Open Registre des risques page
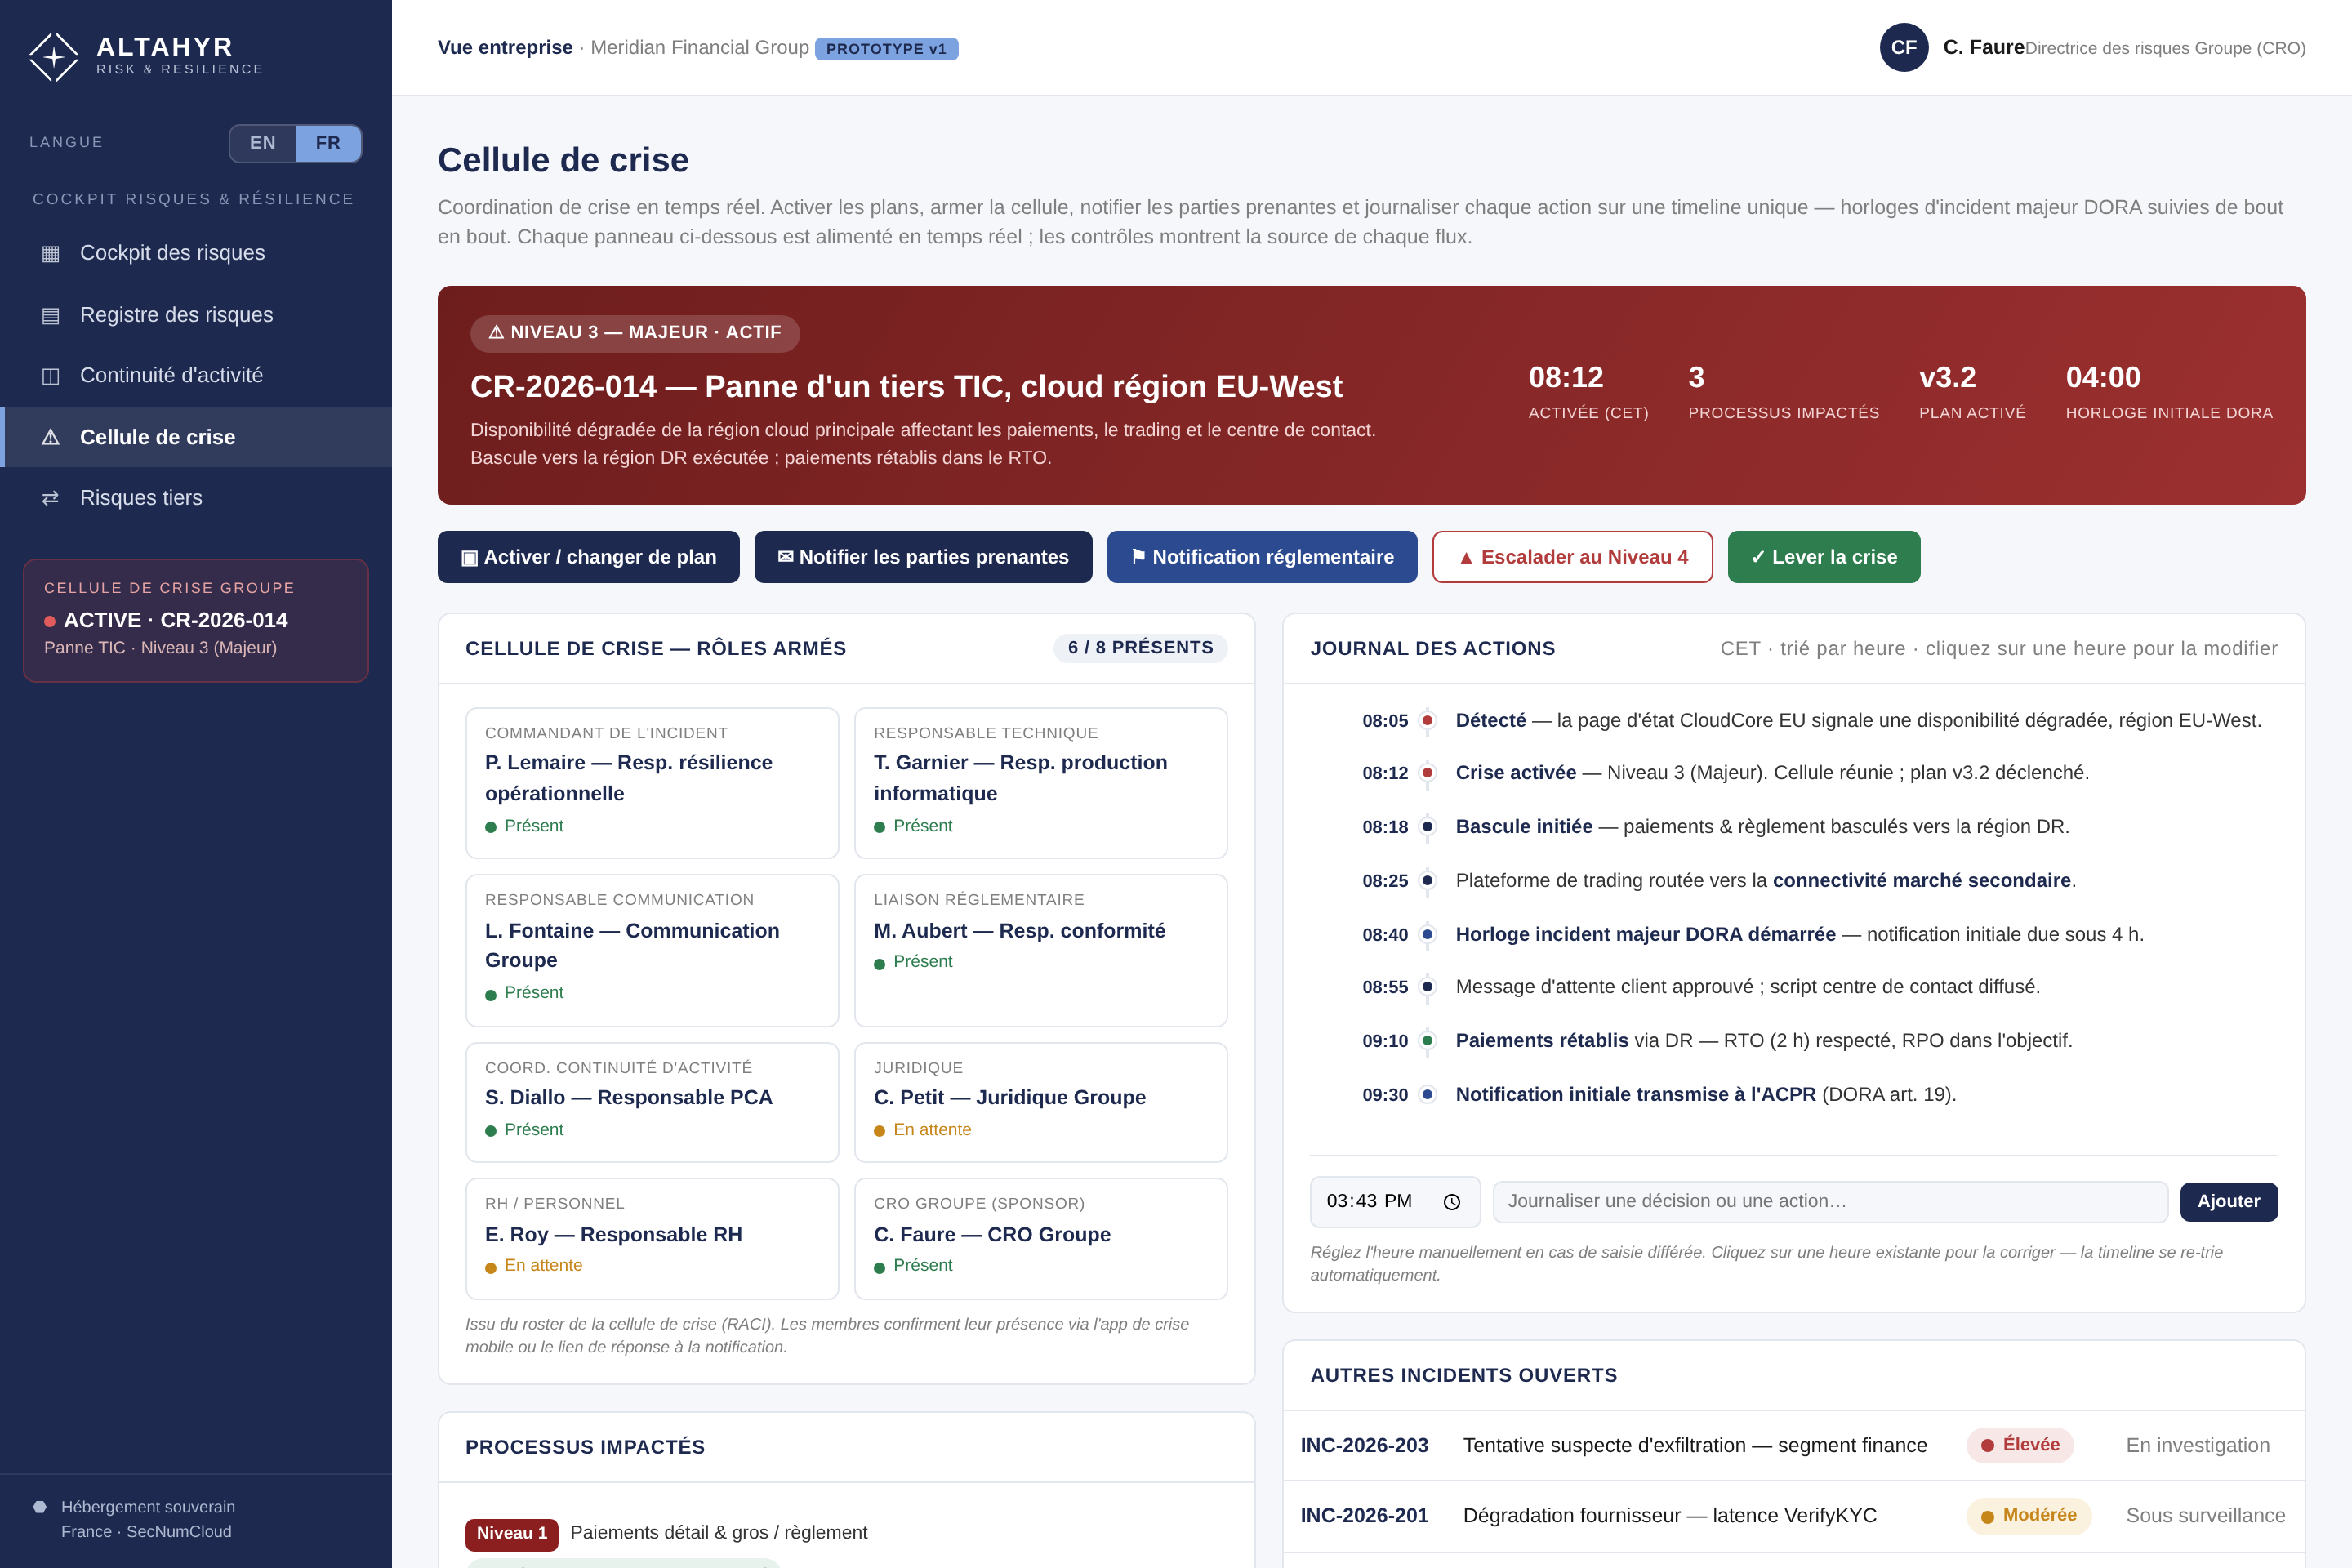Image resolution: width=2352 pixels, height=1568 pixels. coord(196,315)
